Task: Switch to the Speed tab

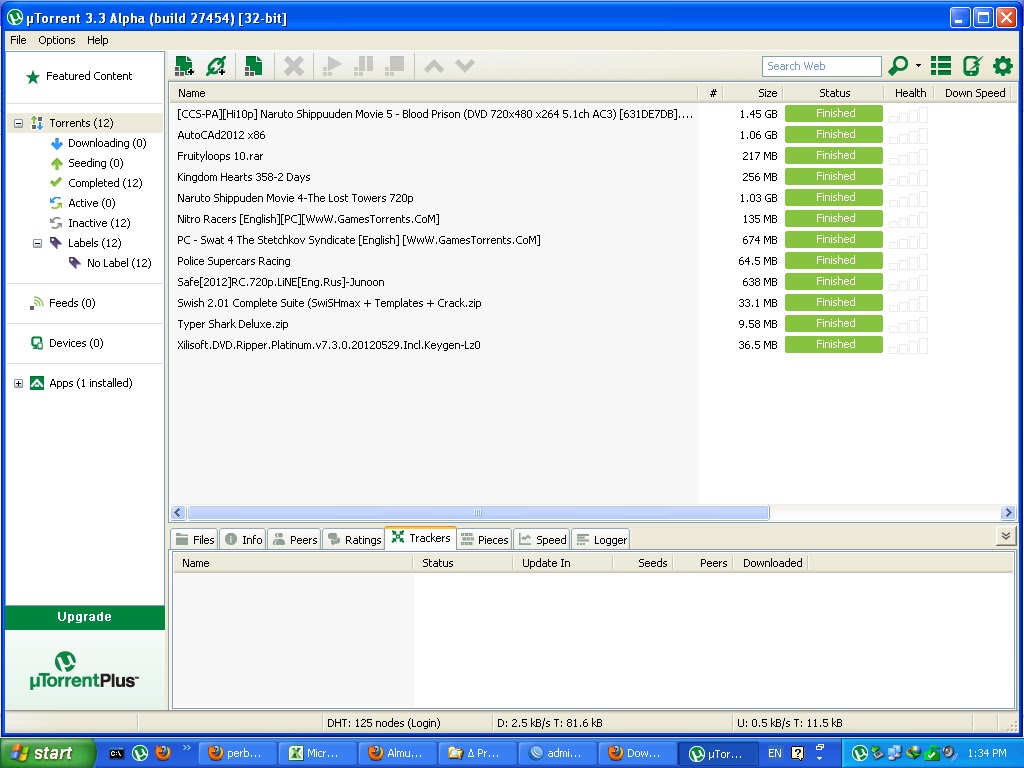Action: 543,539
